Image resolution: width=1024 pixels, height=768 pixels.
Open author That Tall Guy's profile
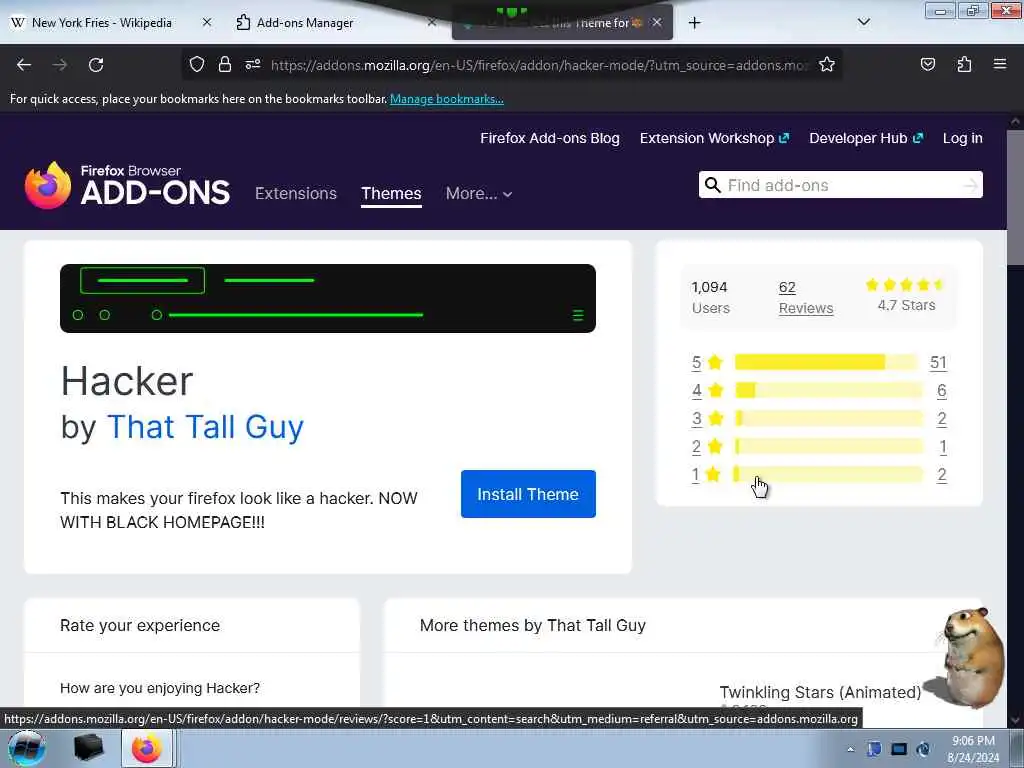tap(205, 427)
